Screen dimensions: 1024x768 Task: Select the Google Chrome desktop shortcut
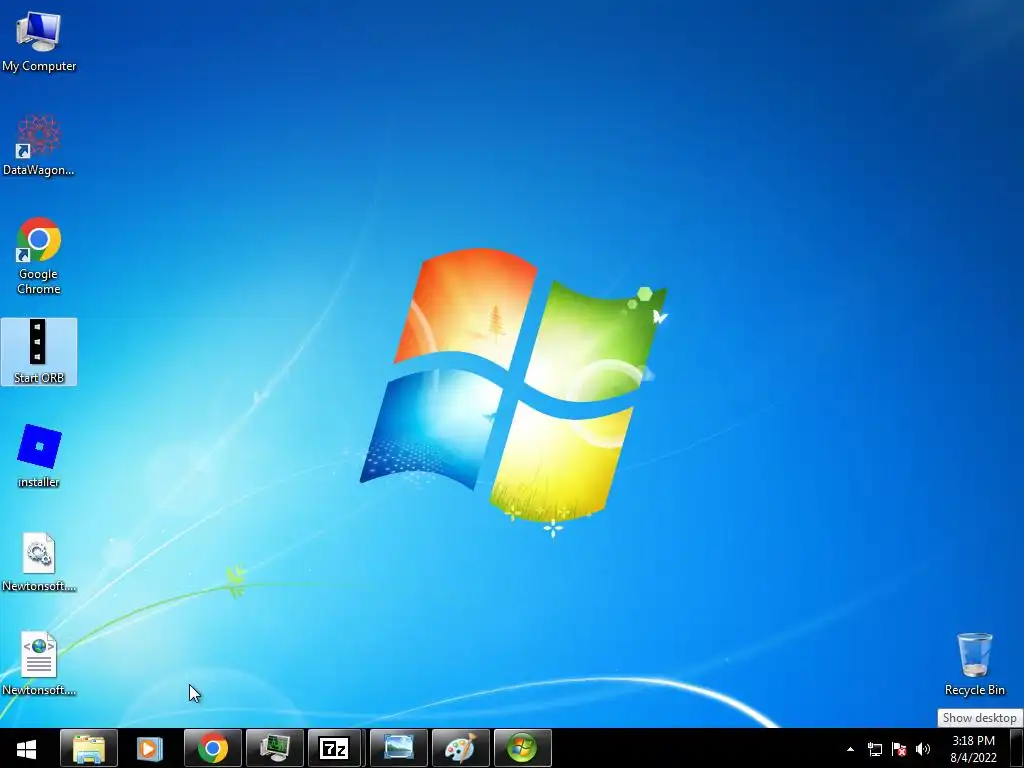click(x=39, y=256)
